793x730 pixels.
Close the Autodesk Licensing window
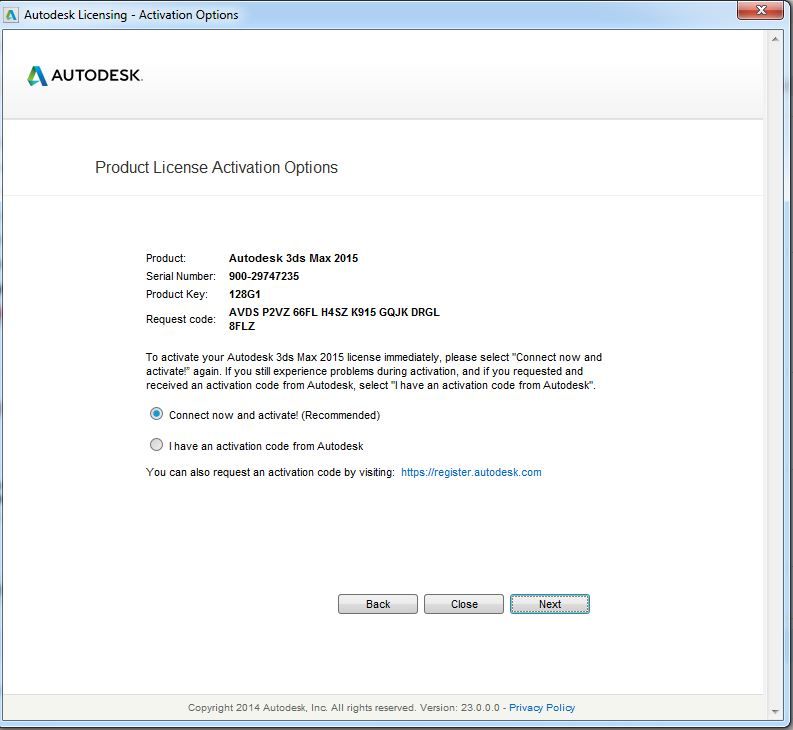coord(761,10)
